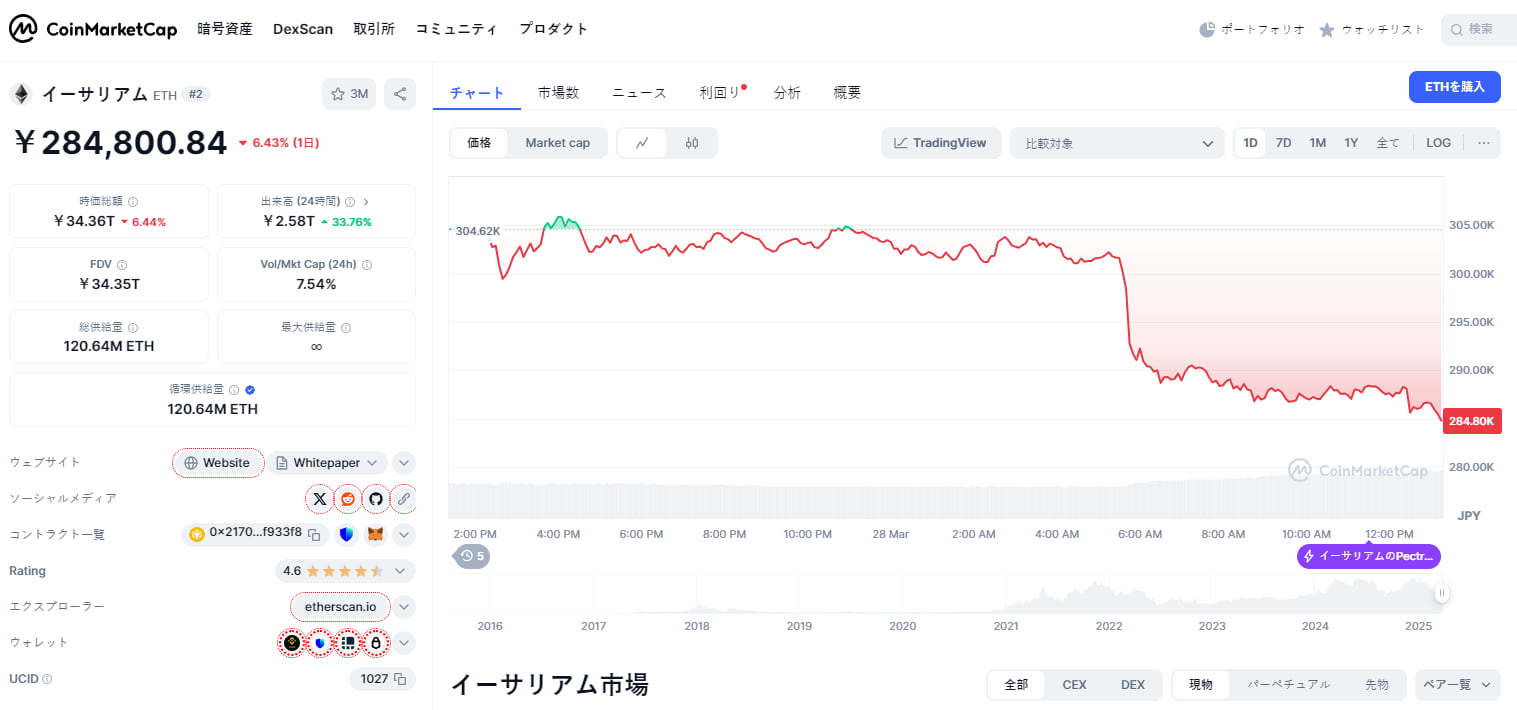Switch to the ニュース tab
Image resolution: width=1517 pixels, height=710 pixels.
pyautogui.click(x=639, y=92)
